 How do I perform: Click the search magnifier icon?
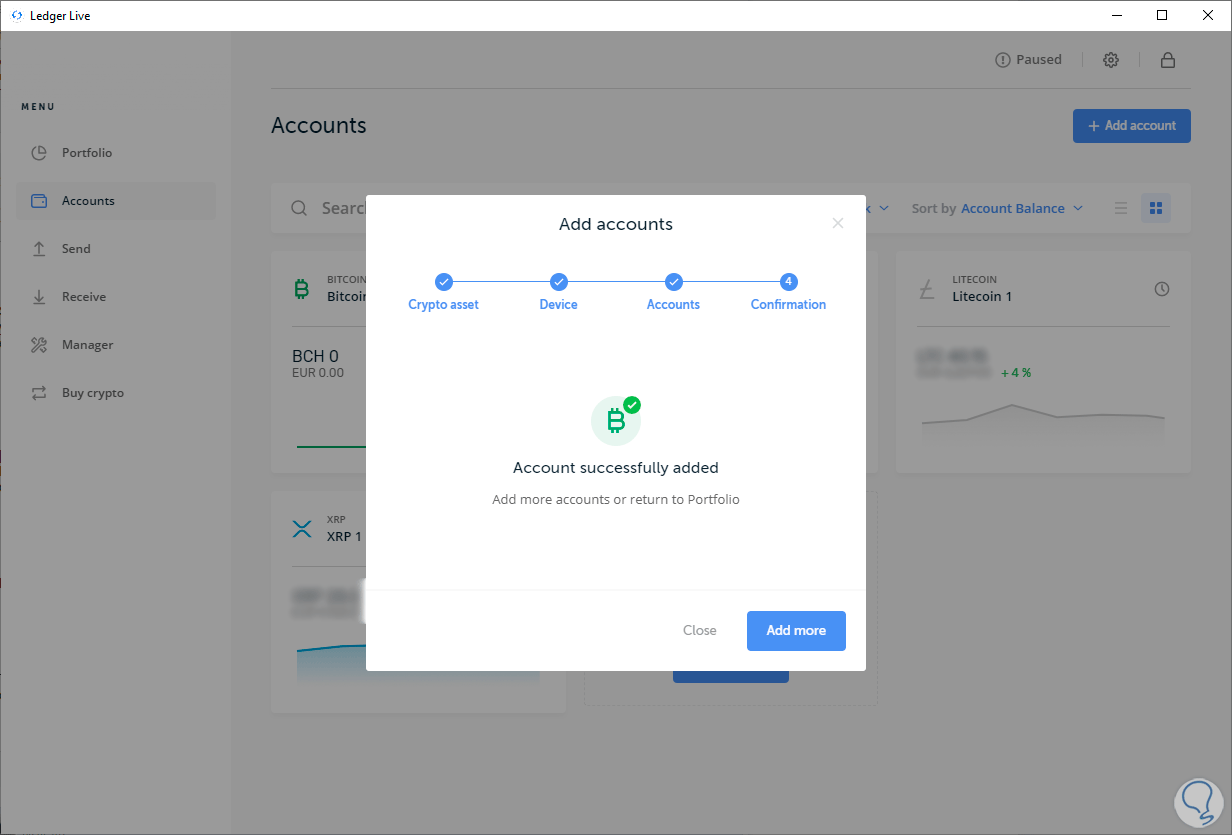pyautogui.click(x=299, y=208)
